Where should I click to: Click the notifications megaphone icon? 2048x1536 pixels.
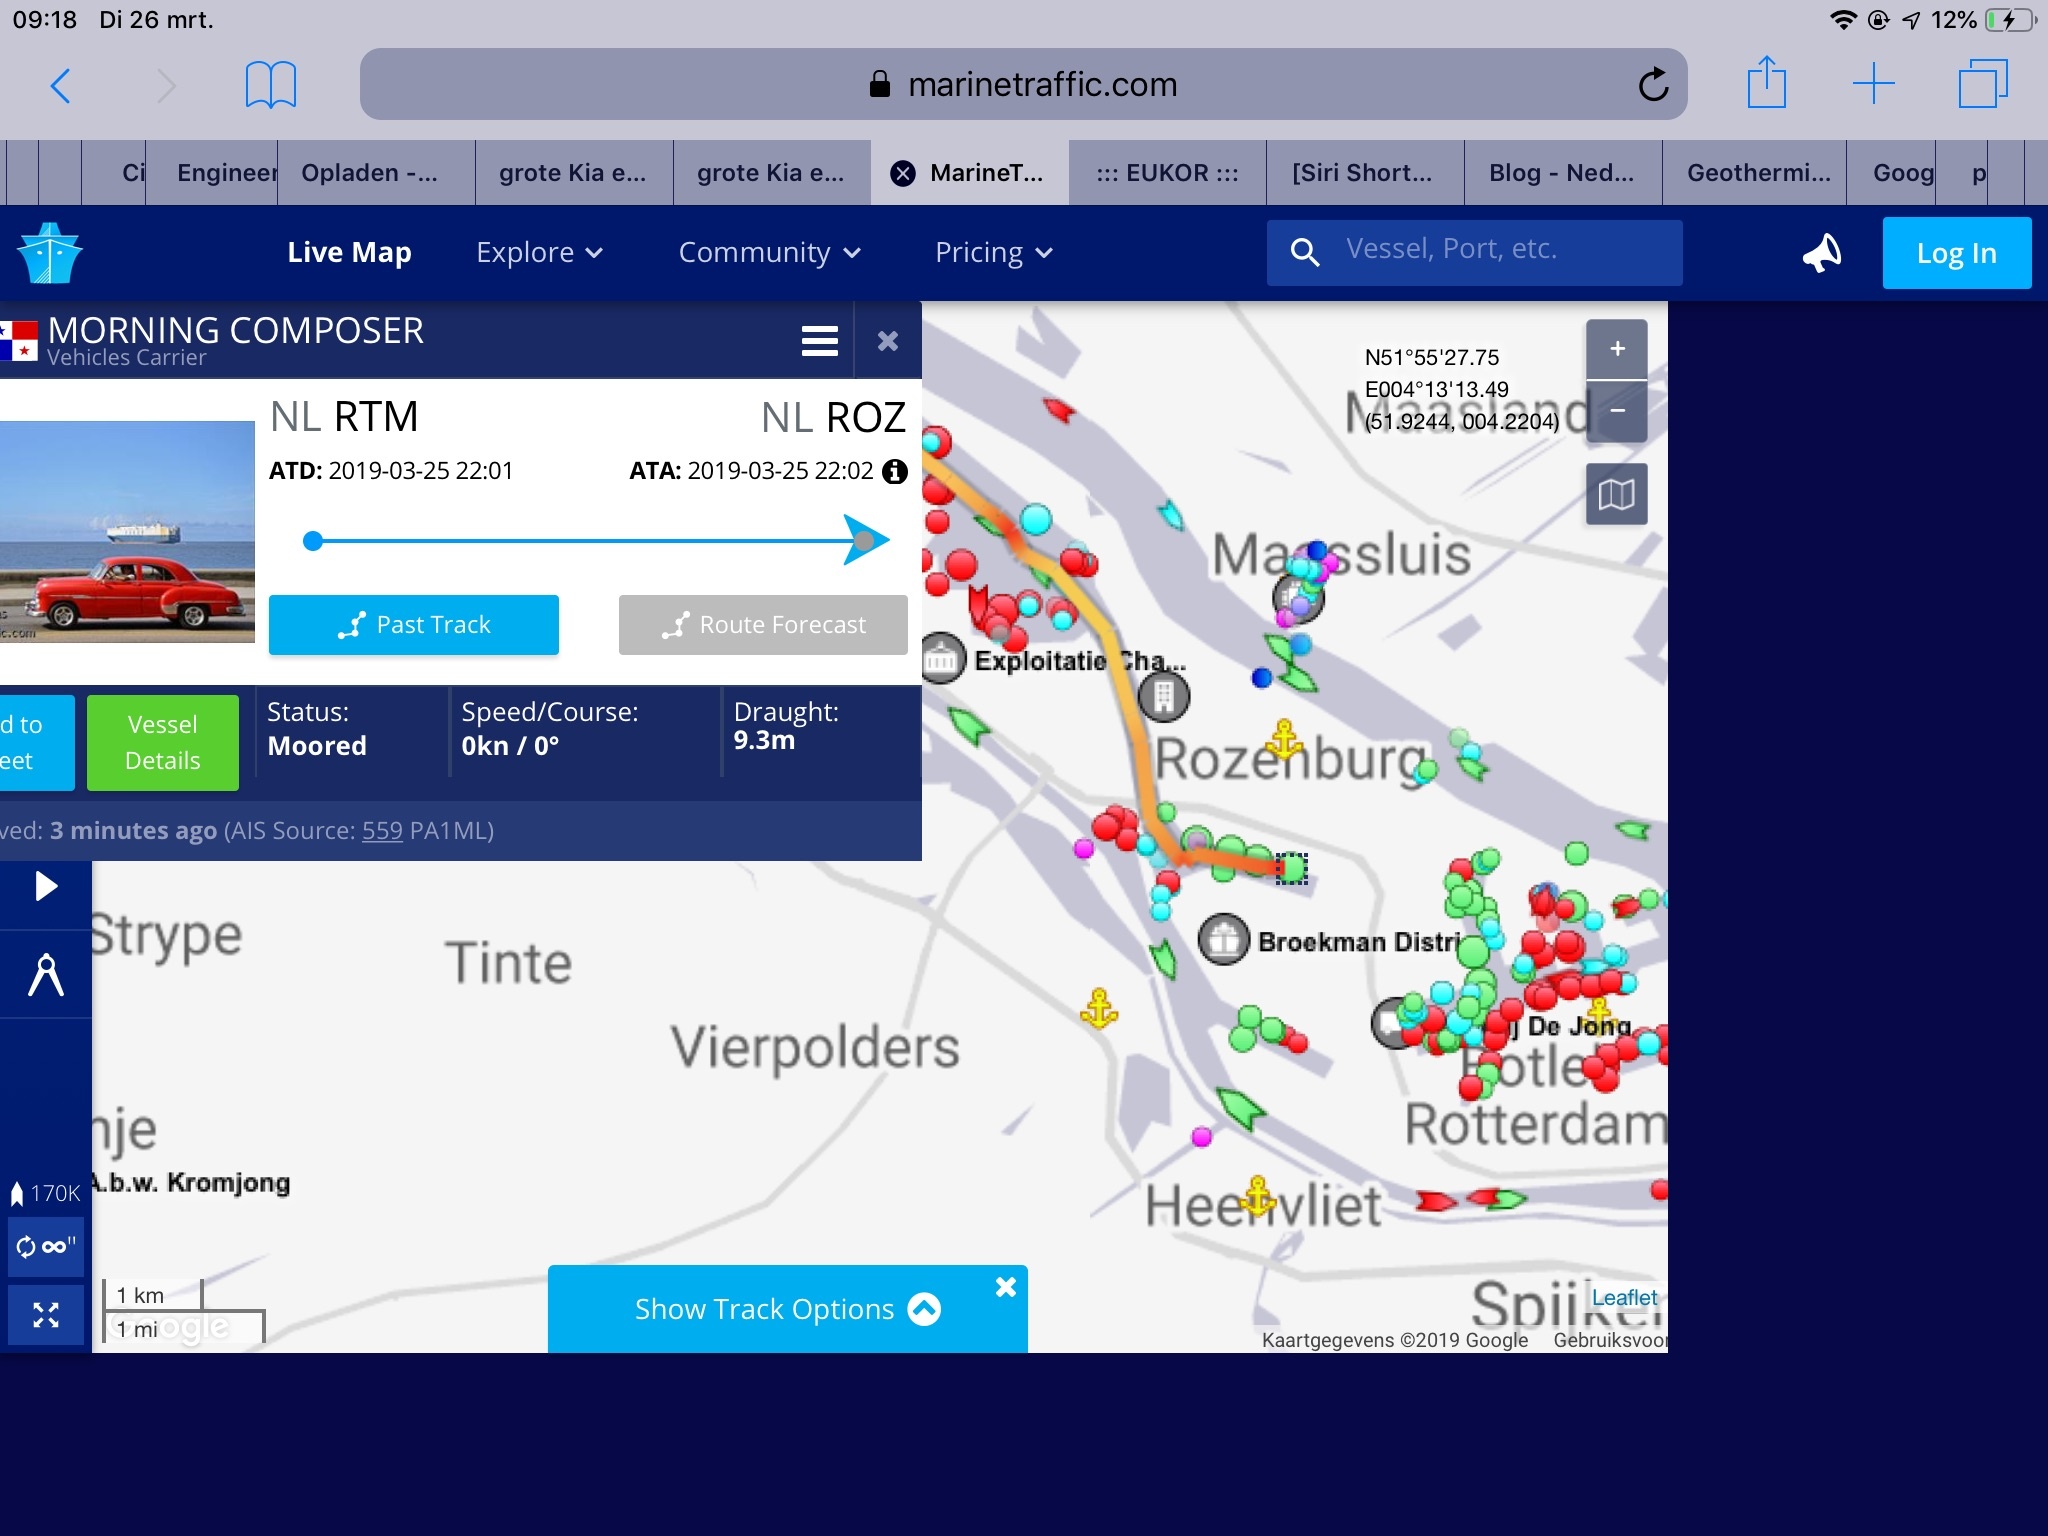coord(1822,253)
